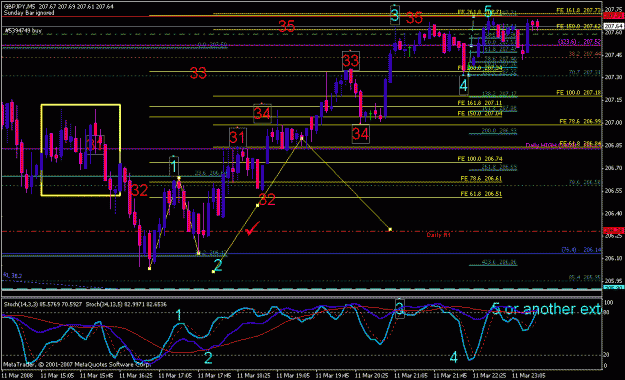Click the white 207.64 current price tag
625x380 pixels.
click(613, 27)
